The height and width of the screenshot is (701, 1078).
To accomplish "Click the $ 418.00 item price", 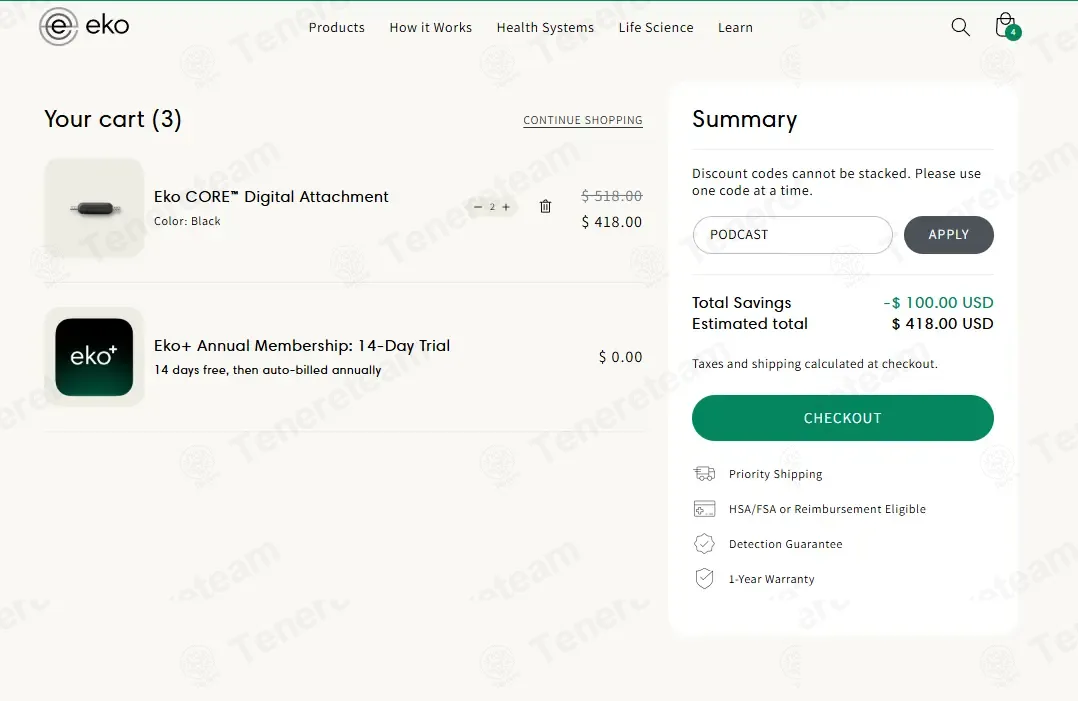I will point(611,222).
